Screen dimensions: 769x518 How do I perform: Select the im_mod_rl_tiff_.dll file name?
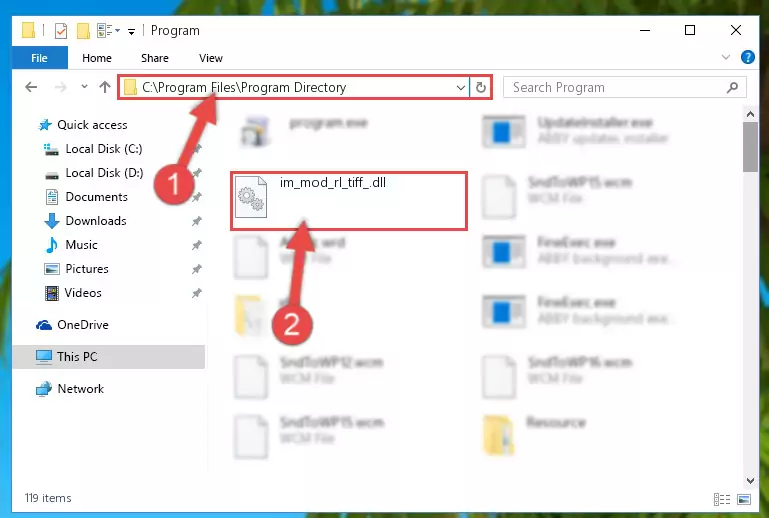pos(333,182)
